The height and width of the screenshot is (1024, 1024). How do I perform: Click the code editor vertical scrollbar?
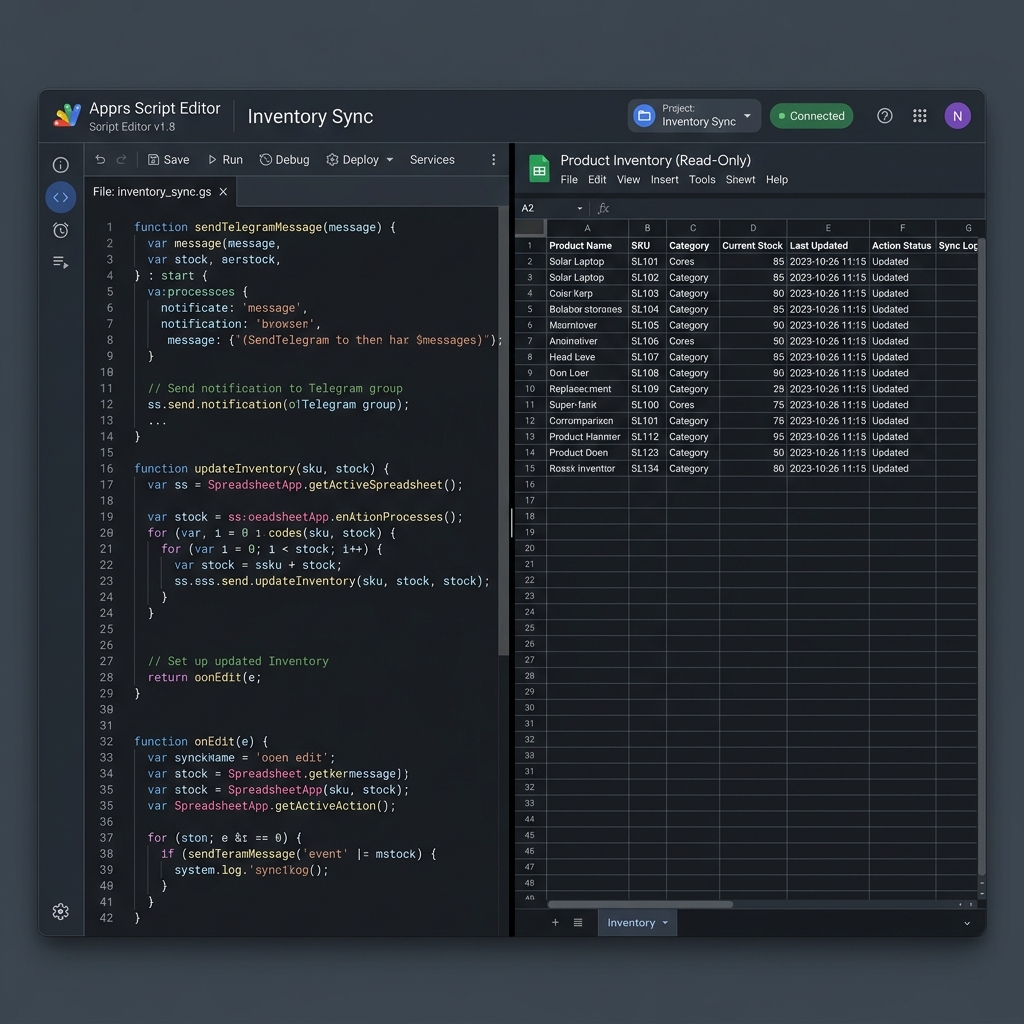pos(504,431)
